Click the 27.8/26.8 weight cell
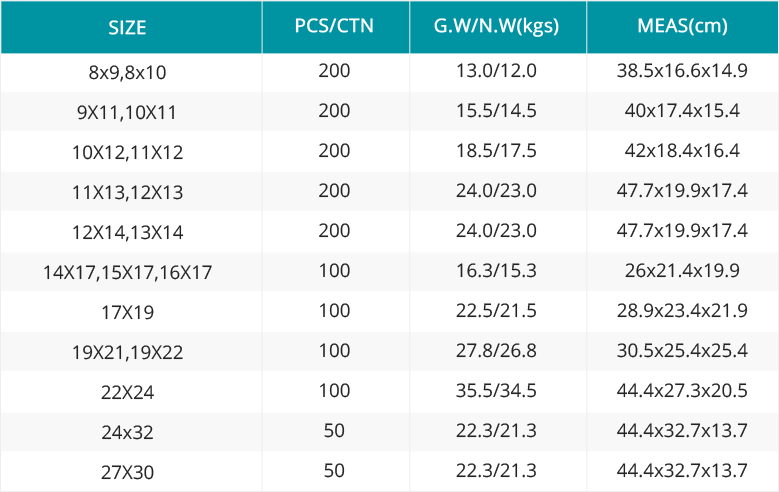This screenshot has height=492, width=779. click(496, 350)
